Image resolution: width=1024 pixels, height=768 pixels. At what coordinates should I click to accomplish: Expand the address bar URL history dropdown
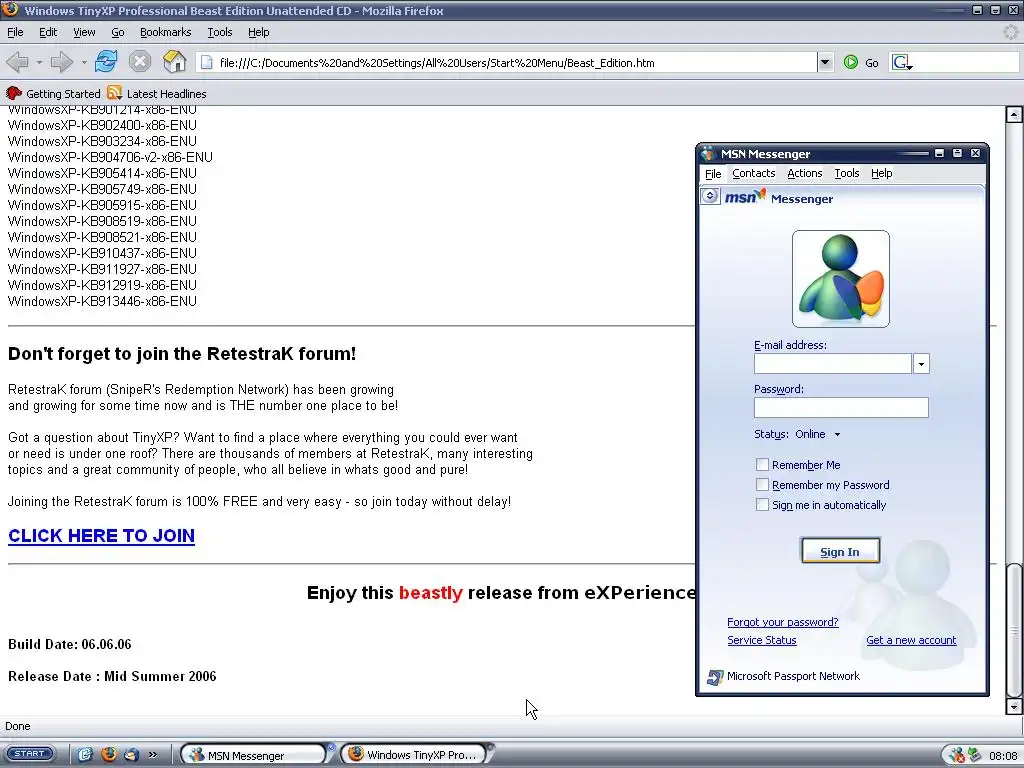pyautogui.click(x=825, y=63)
